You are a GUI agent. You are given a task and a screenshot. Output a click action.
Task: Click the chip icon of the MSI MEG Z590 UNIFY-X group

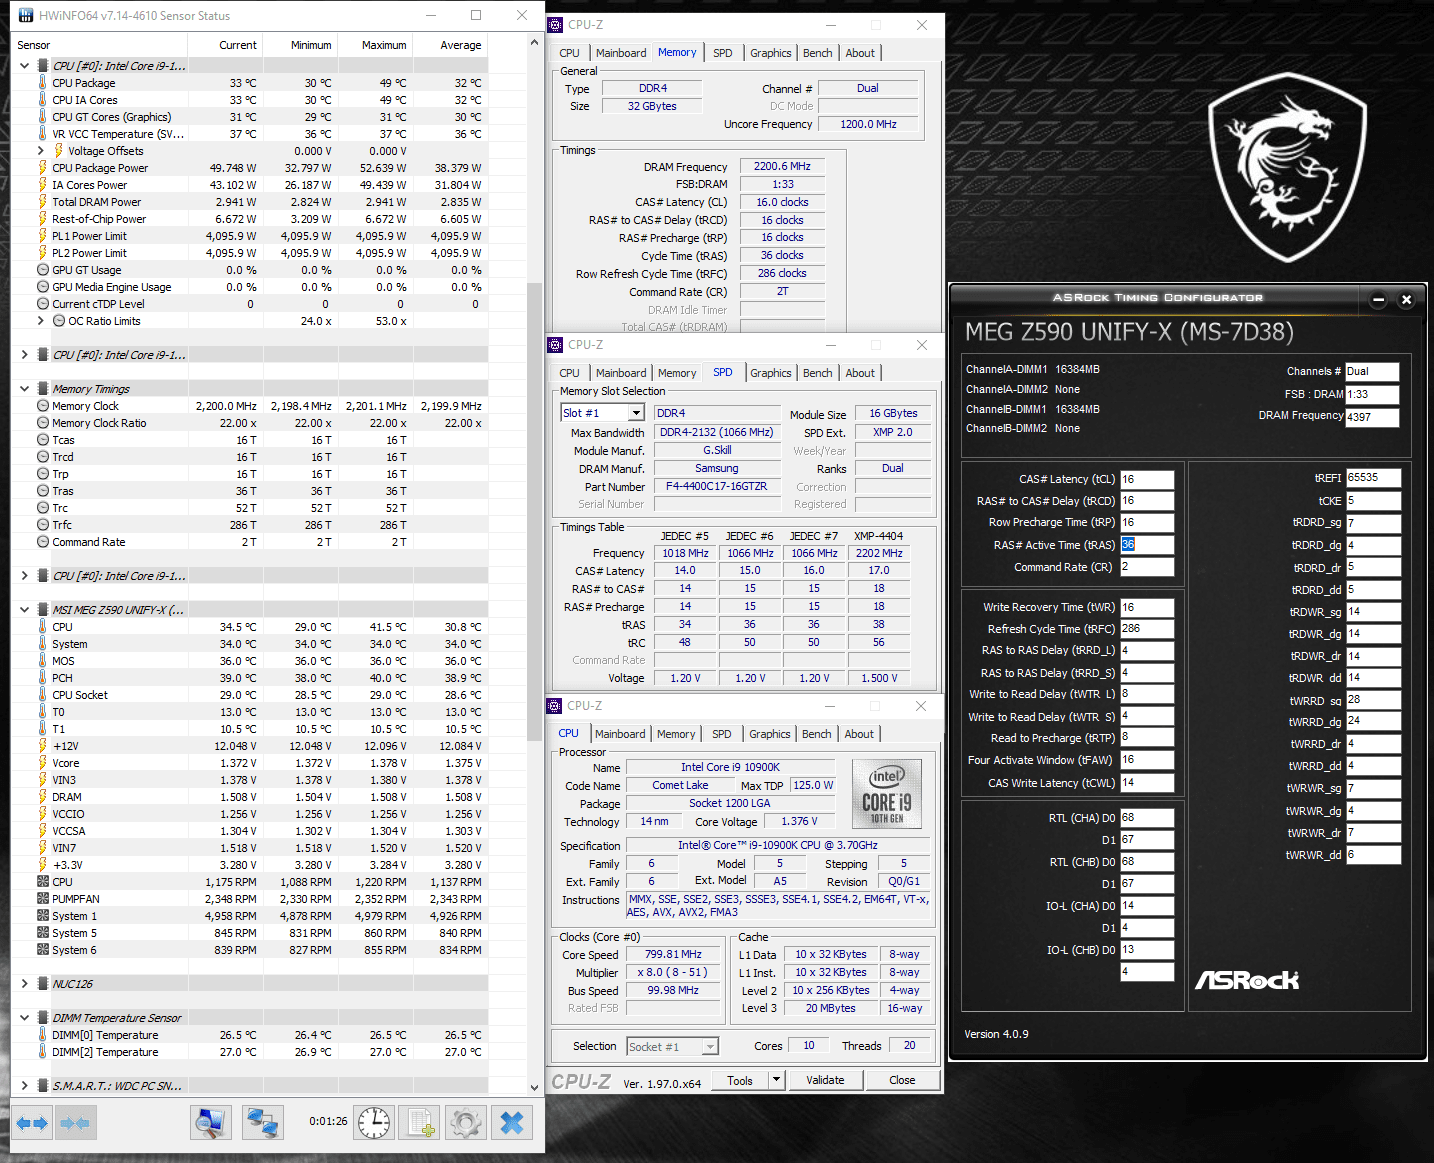[43, 610]
